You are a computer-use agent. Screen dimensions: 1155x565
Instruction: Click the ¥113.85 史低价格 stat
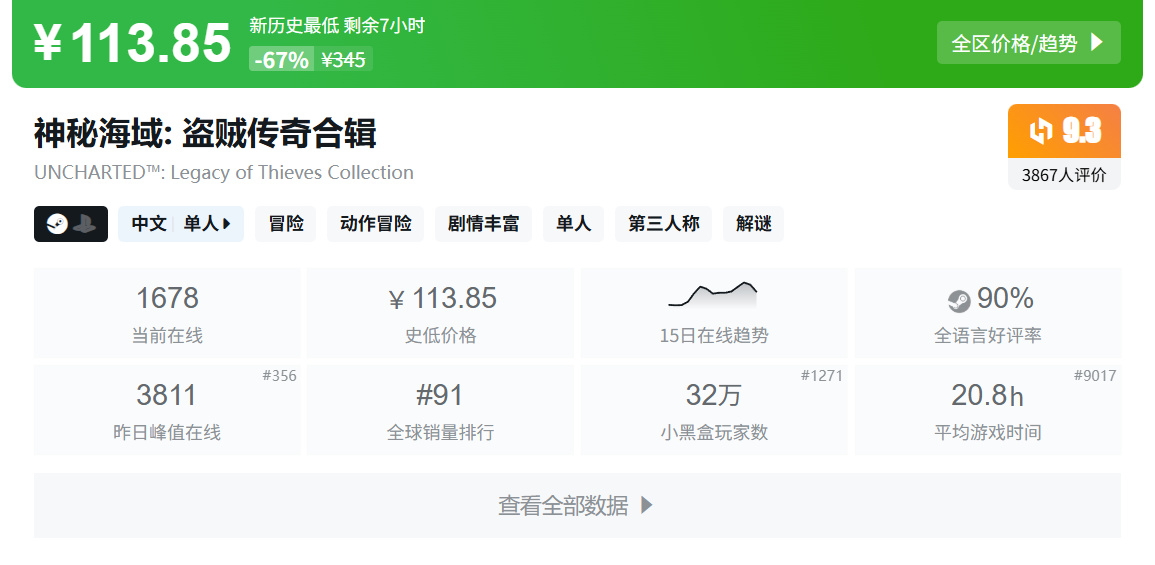(x=440, y=313)
